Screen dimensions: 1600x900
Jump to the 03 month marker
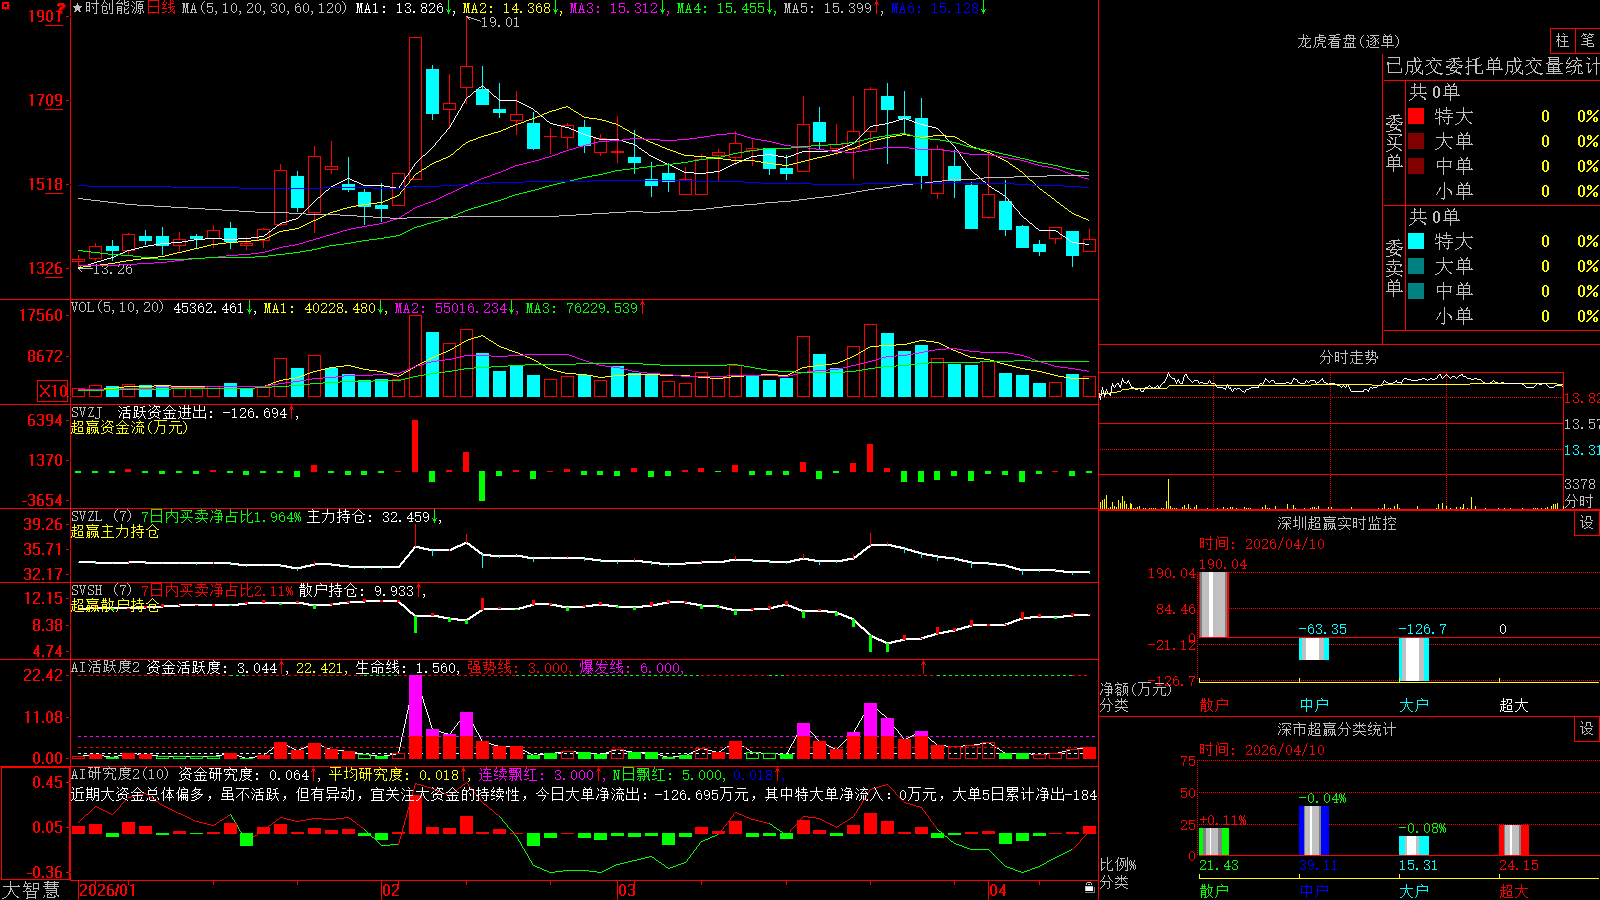627,890
